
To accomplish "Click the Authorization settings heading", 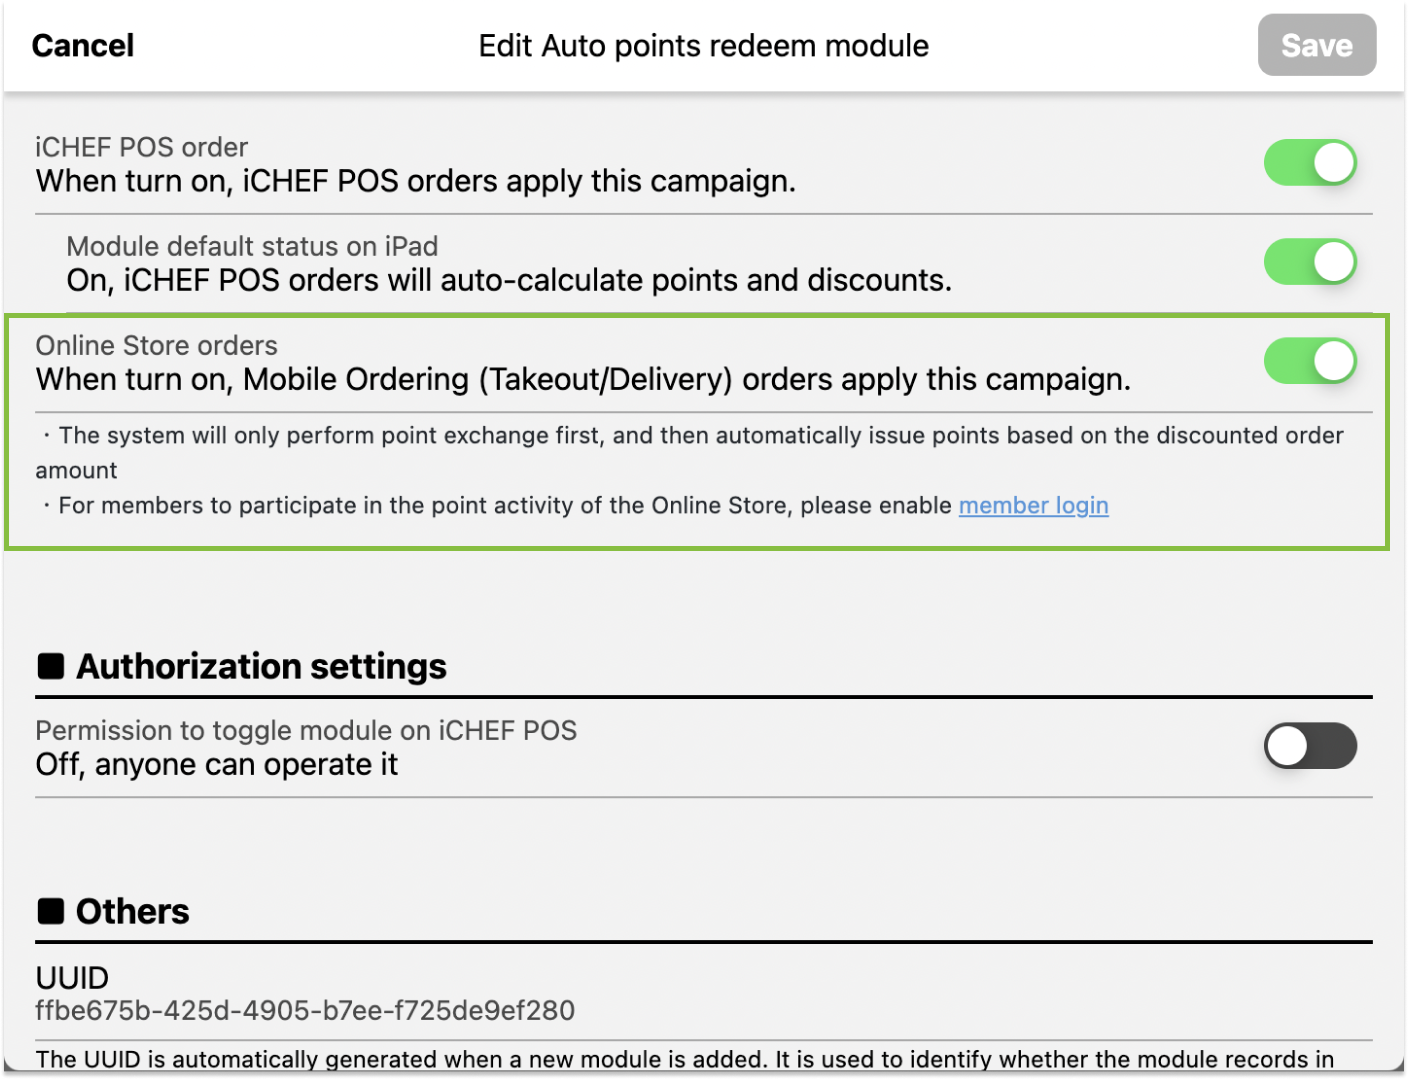I will (261, 666).
